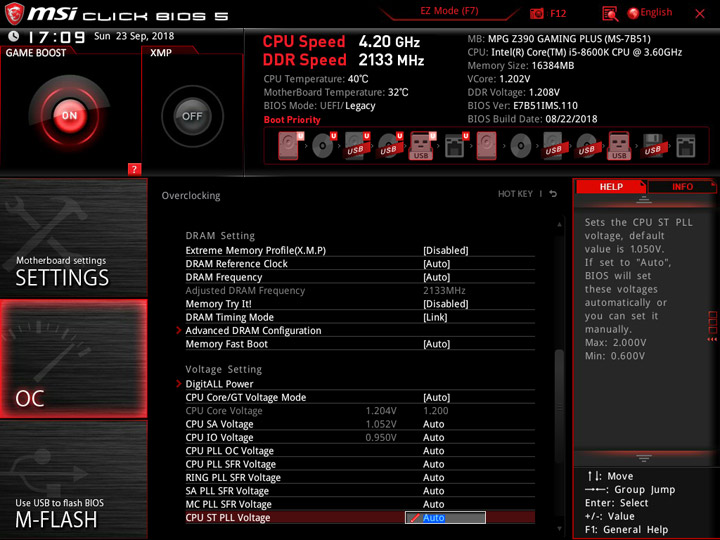Screen dimensions: 720x540
Task: Open the OC overclocking section
Action: coord(73,359)
